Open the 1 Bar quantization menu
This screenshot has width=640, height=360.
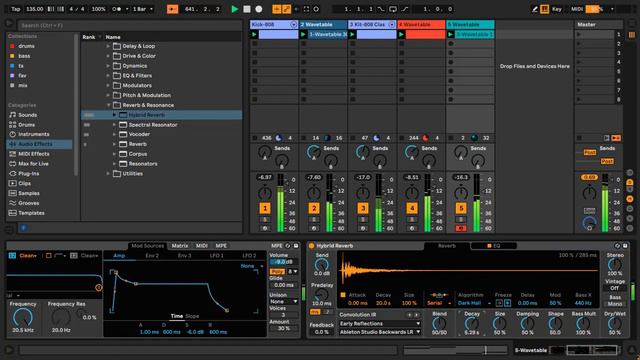143,9
